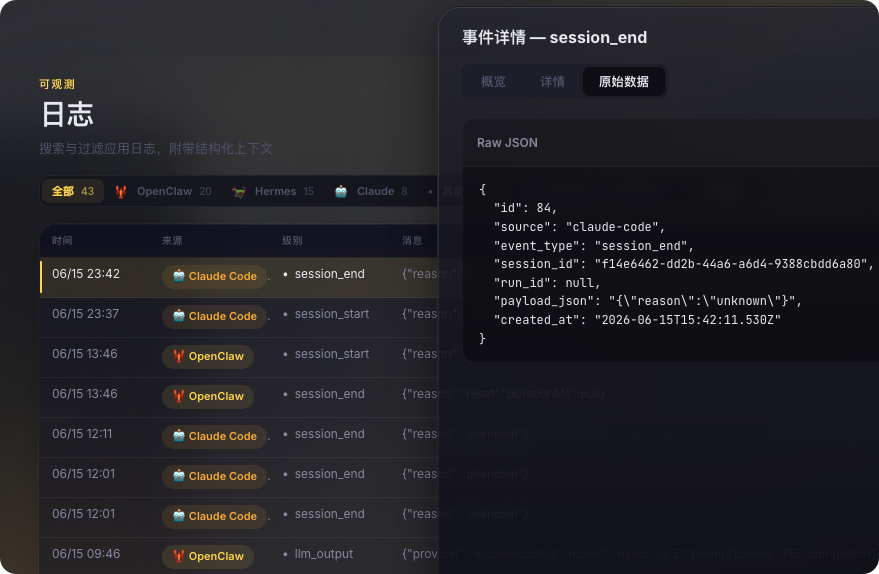Filter logs by 全部 43
This screenshot has height=574, width=879.
[73, 191]
